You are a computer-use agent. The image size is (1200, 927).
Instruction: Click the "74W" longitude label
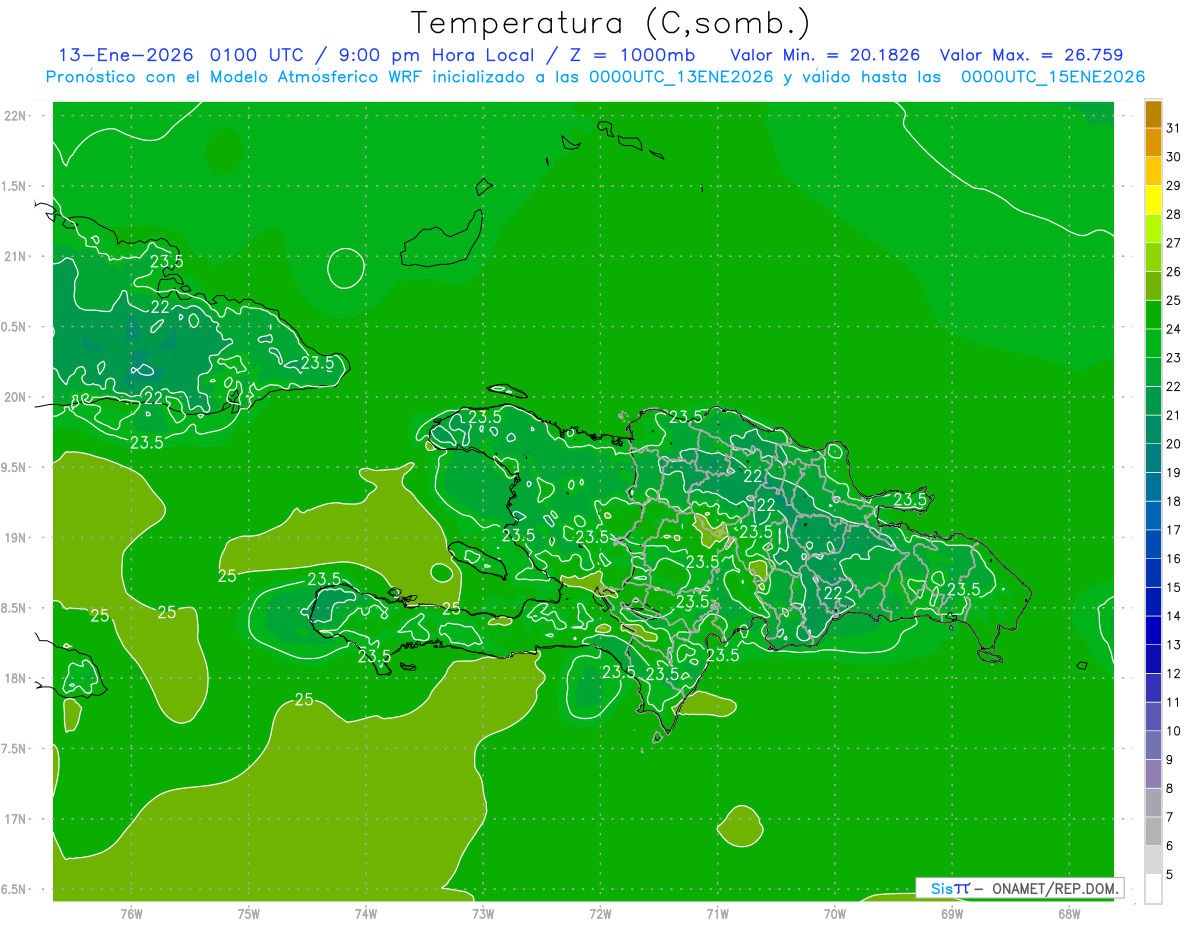[x=366, y=914]
